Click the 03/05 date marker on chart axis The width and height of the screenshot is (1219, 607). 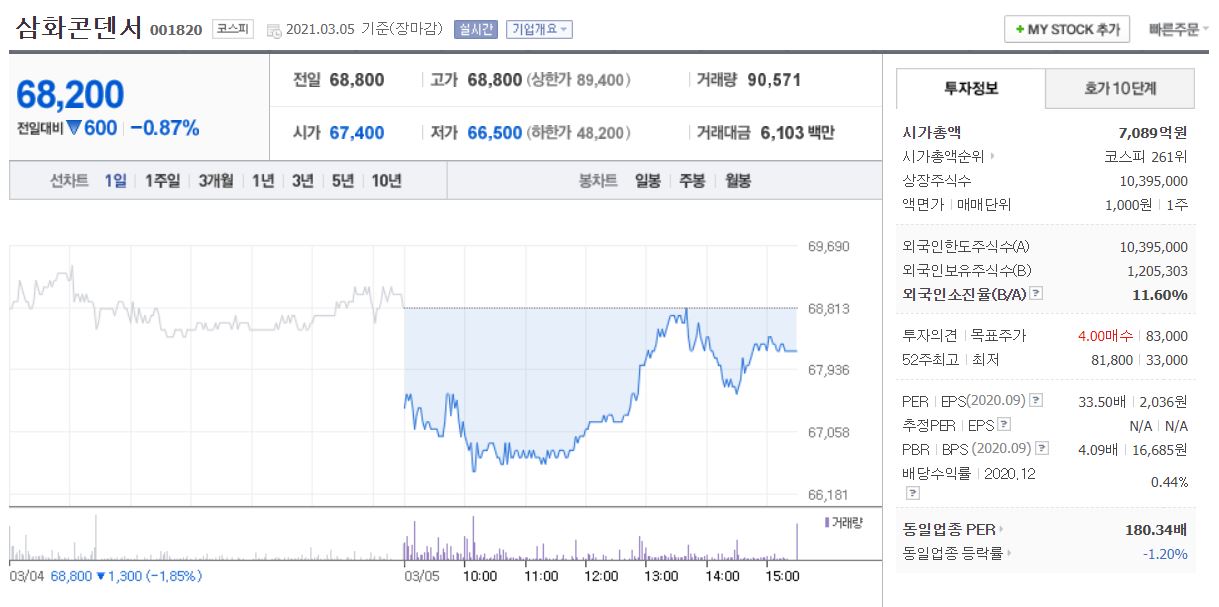pyautogui.click(x=421, y=576)
